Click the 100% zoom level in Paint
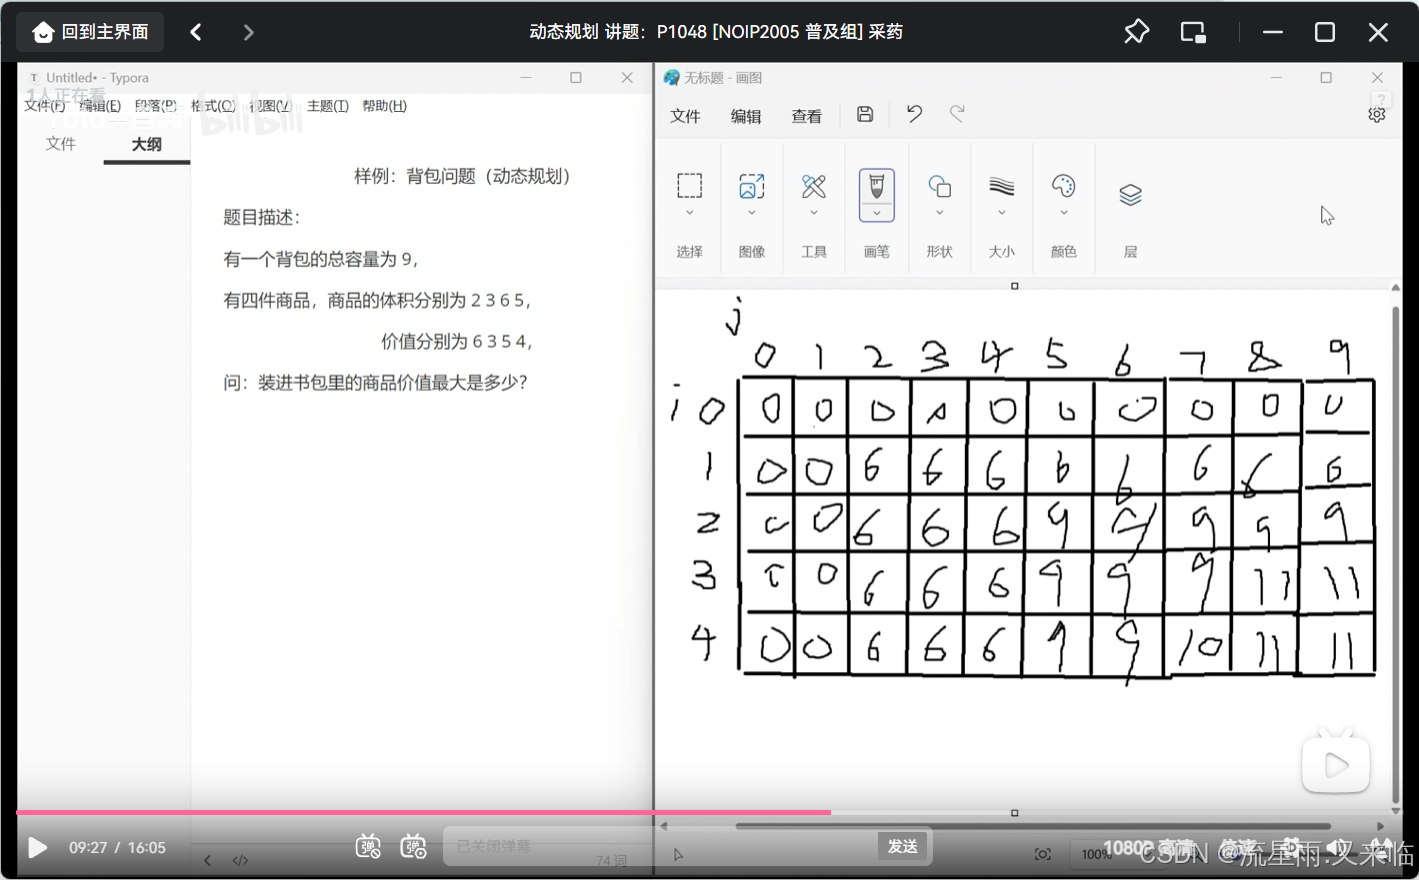Viewport: 1419px width, 880px height. (1096, 854)
